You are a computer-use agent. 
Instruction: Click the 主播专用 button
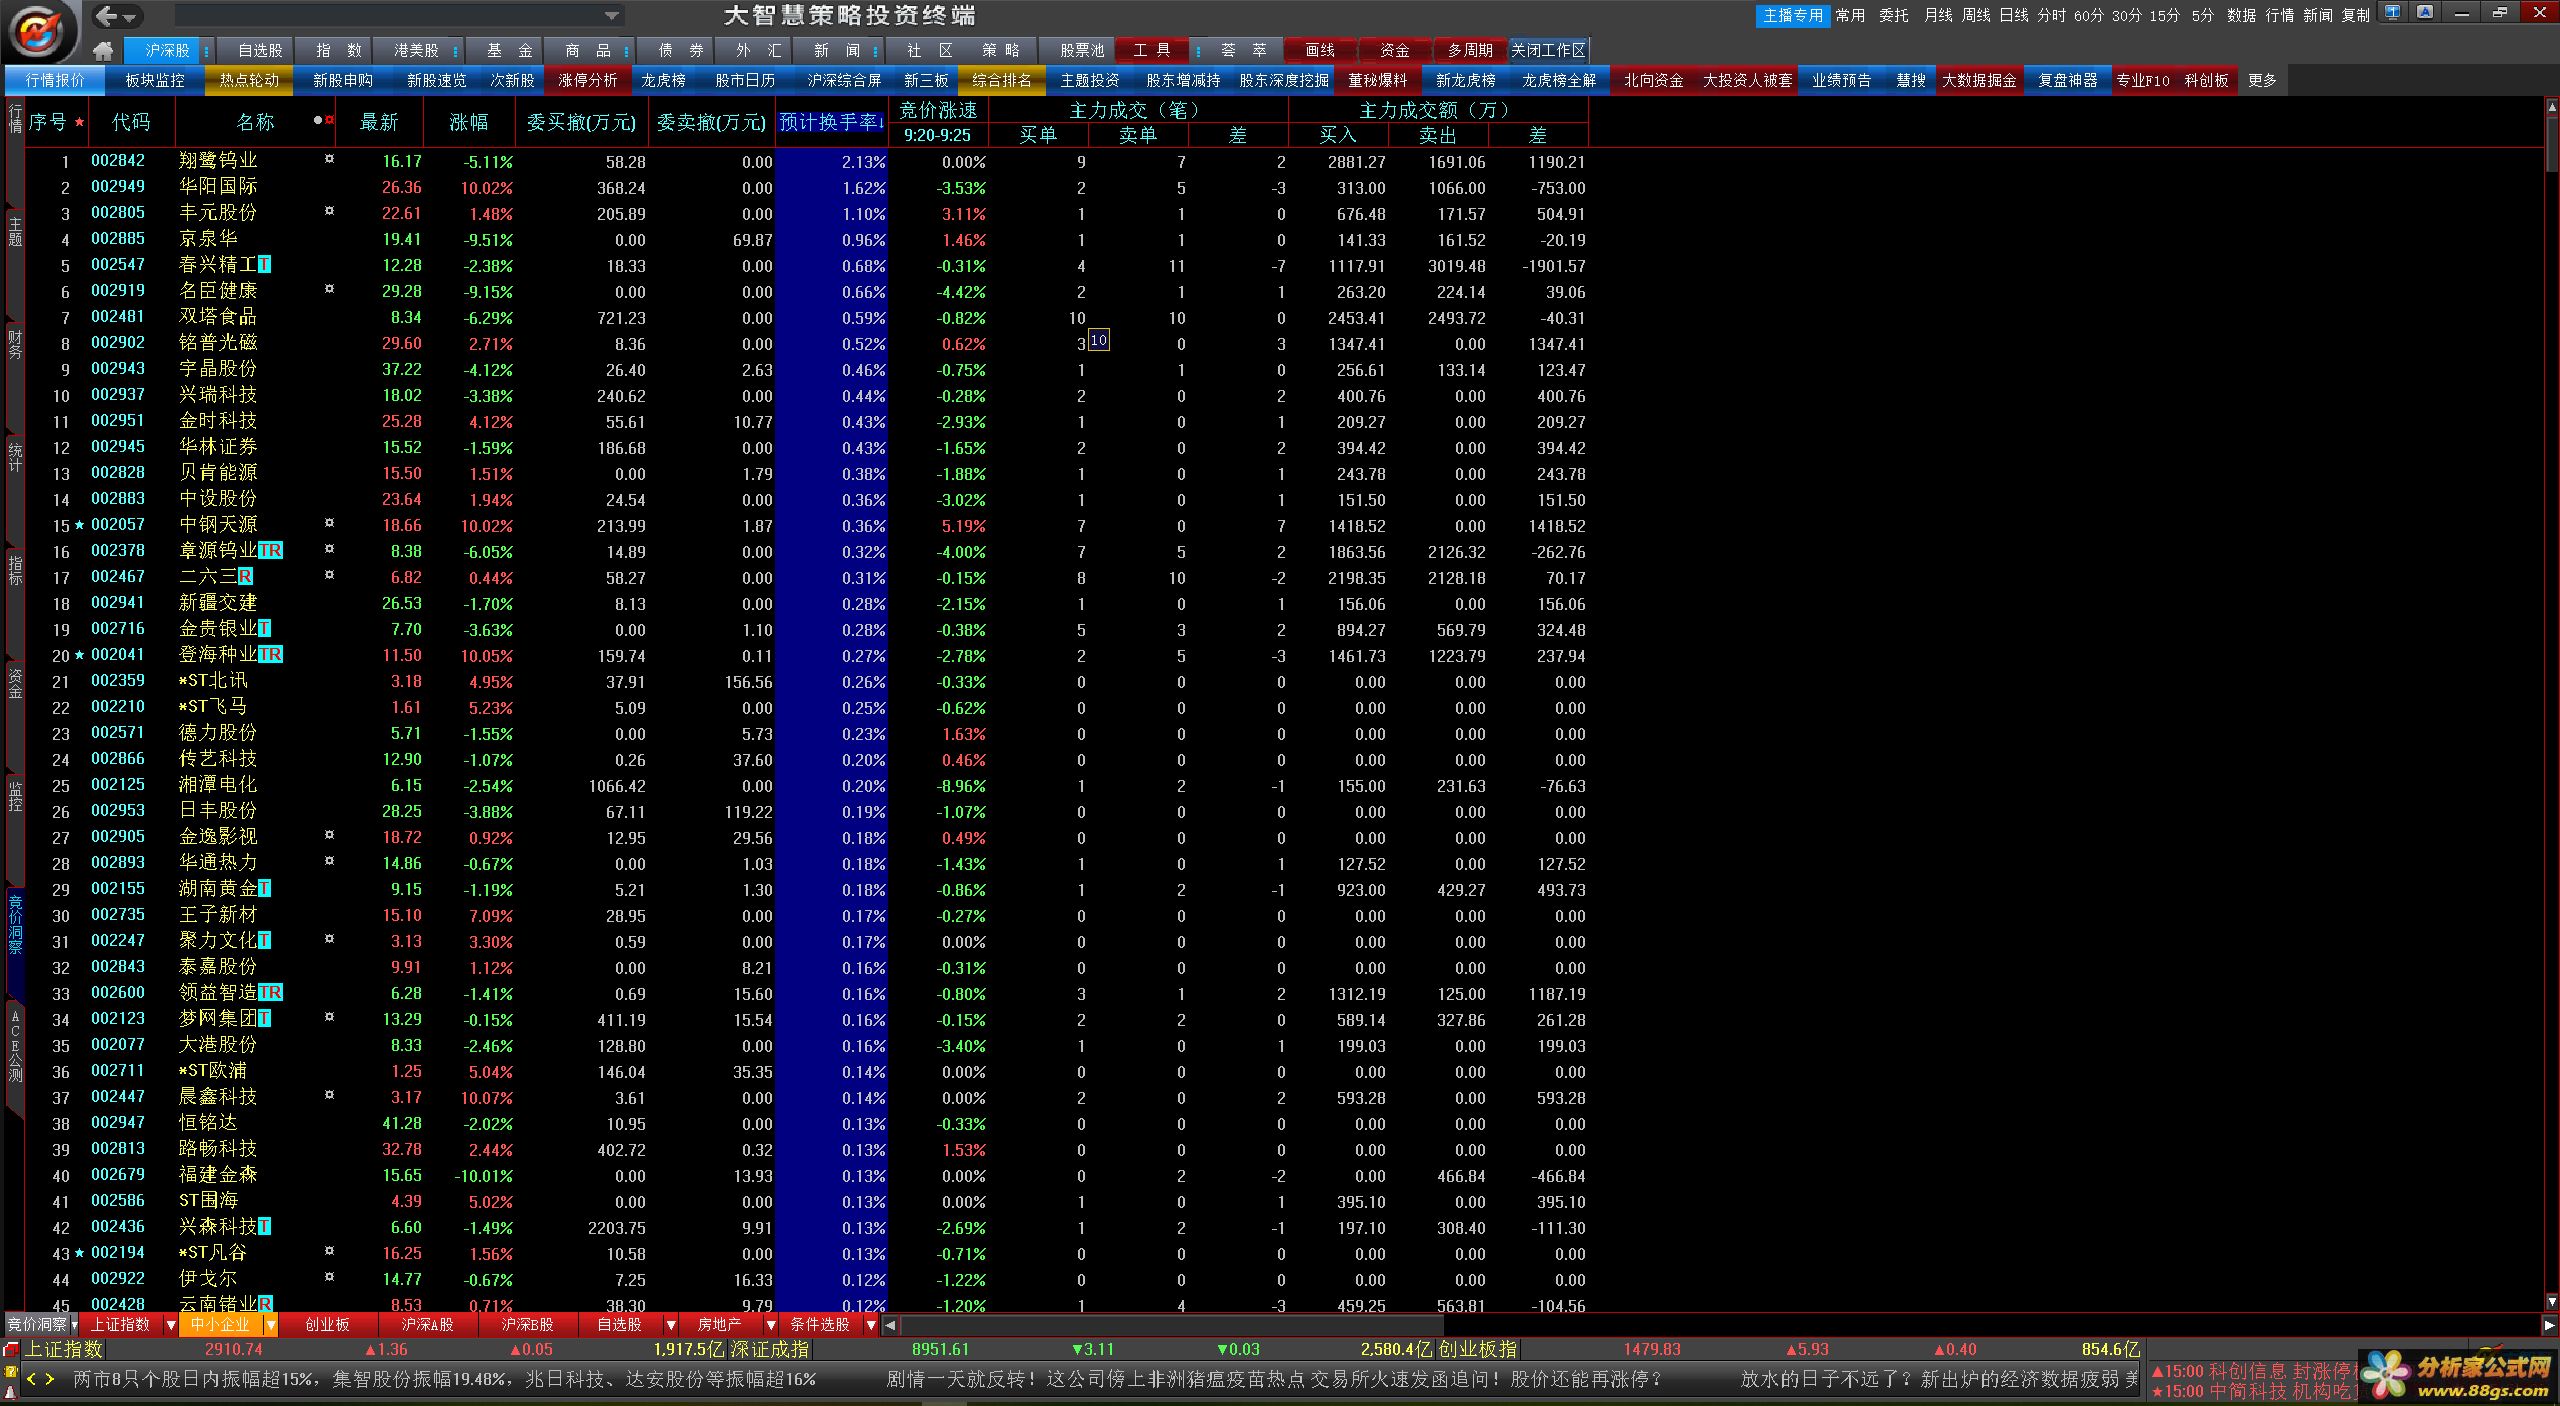1793,15
